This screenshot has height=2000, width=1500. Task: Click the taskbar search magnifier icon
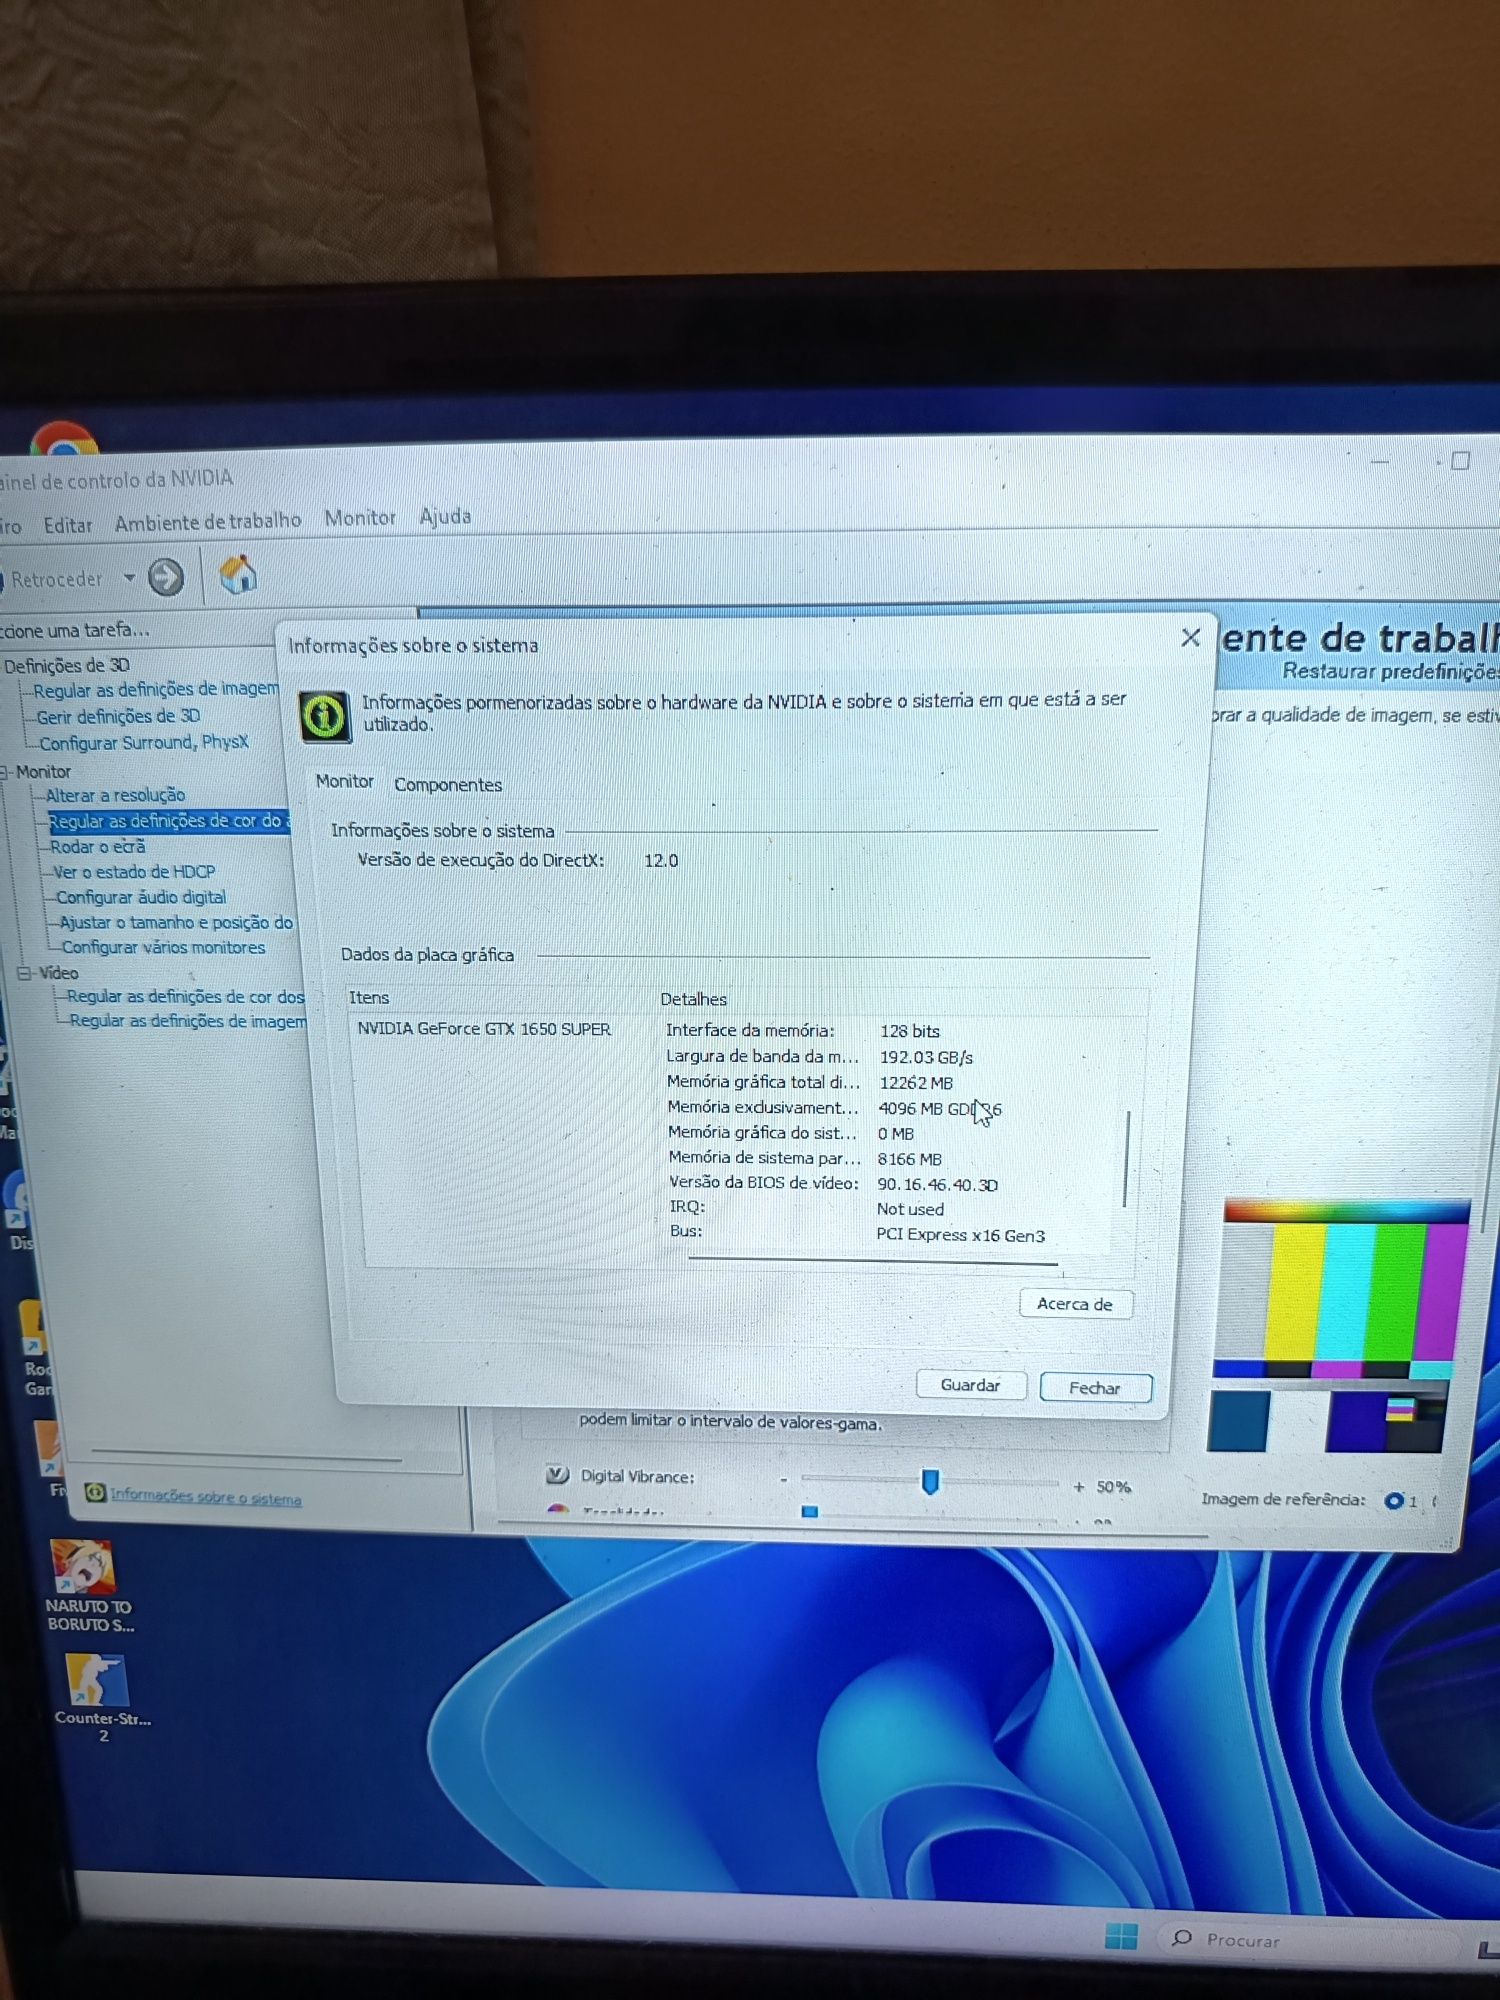coord(1182,1938)
